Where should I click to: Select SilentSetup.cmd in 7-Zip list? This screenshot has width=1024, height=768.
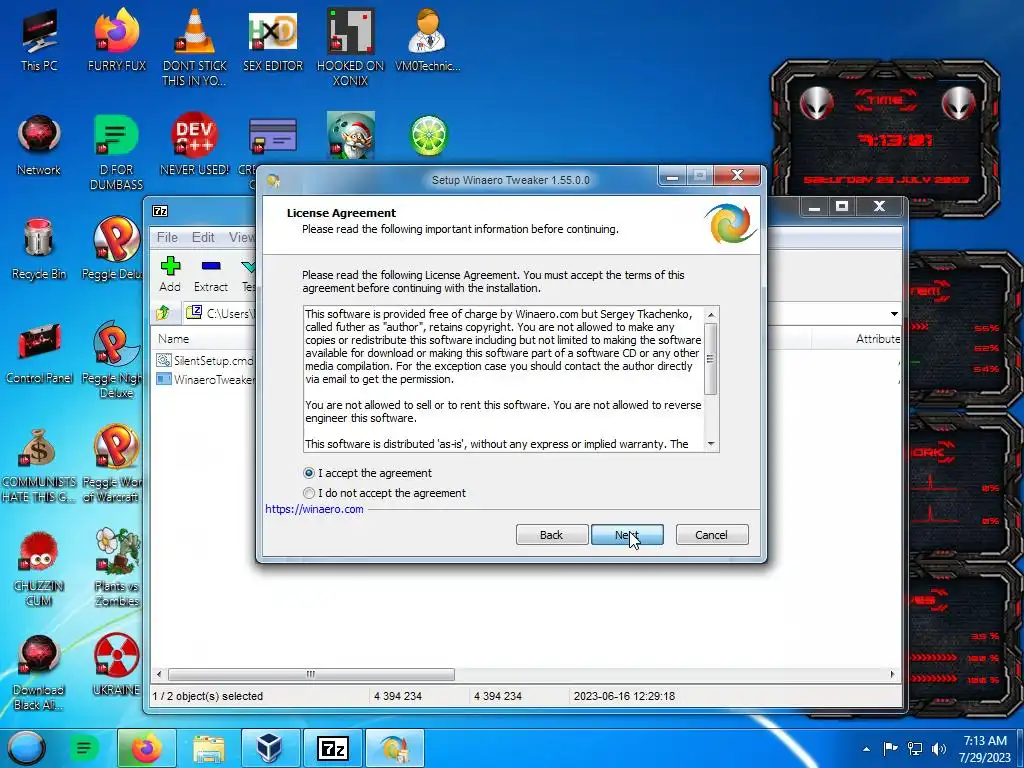point(205,360)
